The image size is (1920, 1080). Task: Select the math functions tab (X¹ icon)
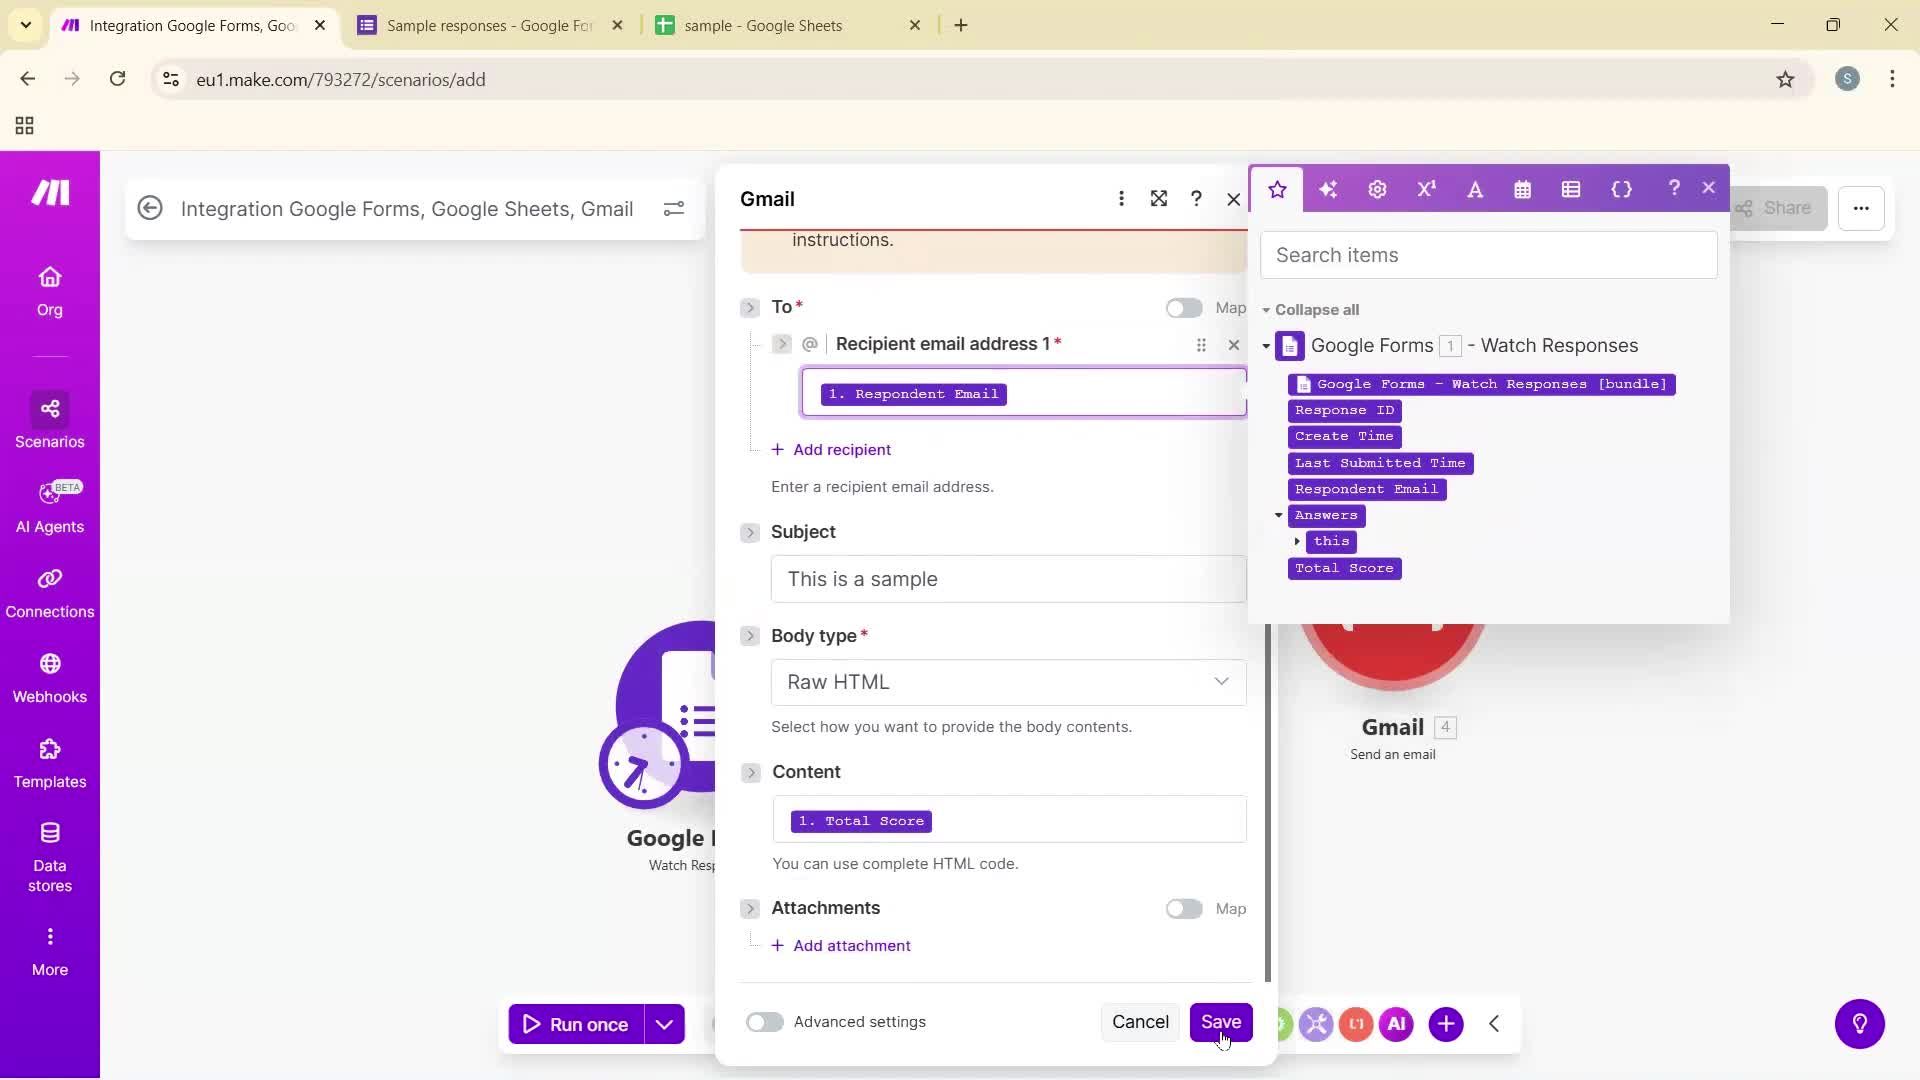[x=1426, y=188]
